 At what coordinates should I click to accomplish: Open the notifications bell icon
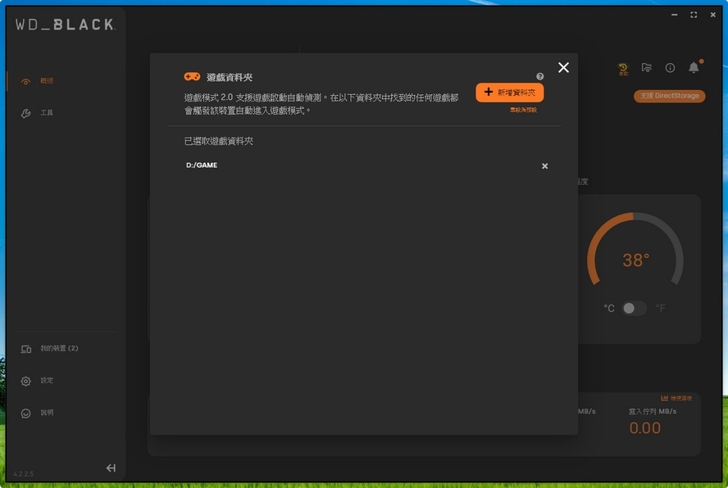[x=694, y=68]
